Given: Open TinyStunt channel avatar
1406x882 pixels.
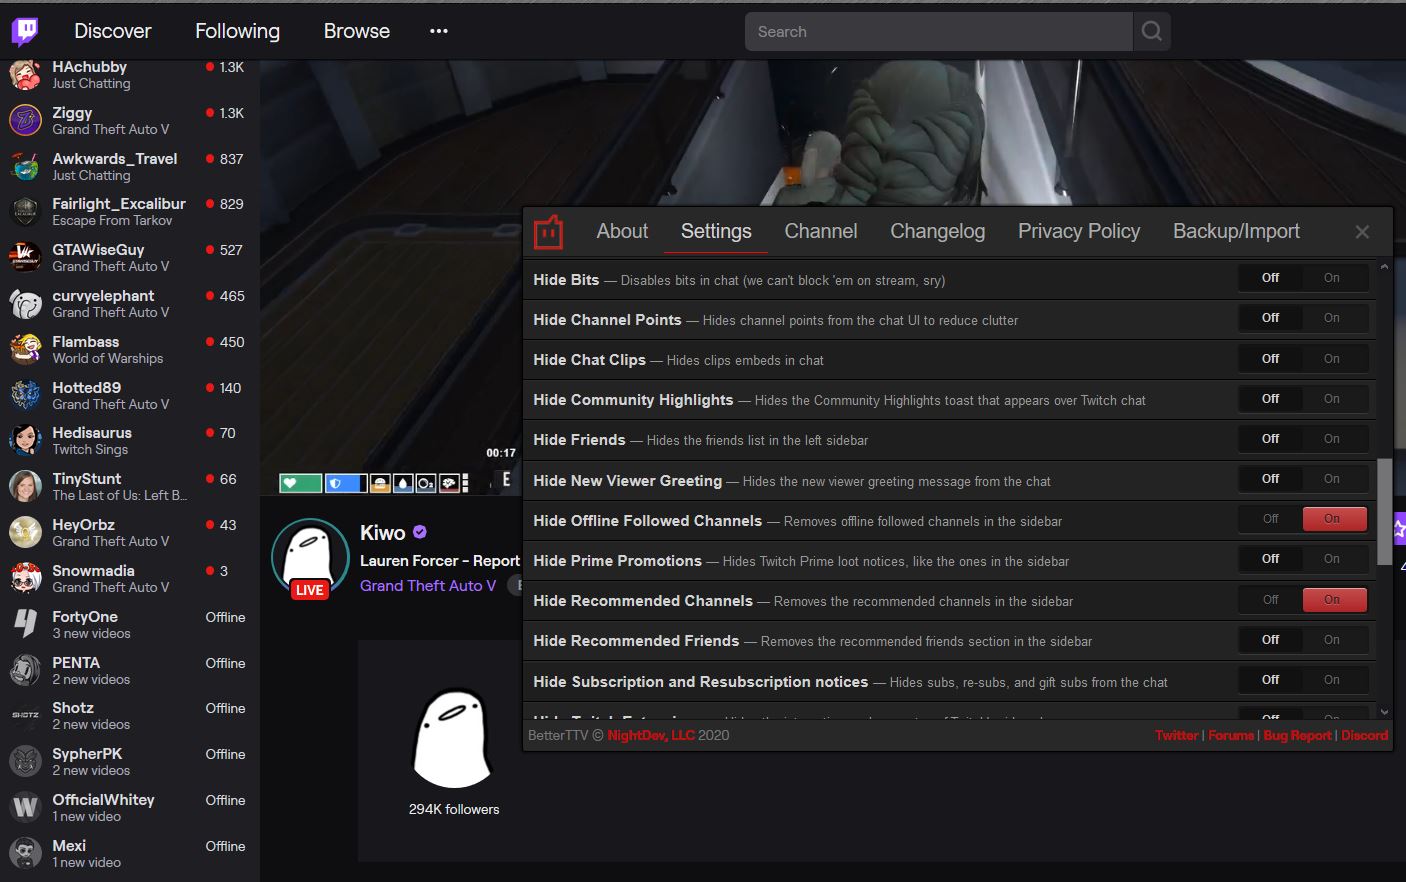Looking at the screenshot, I should coord(25,487).
